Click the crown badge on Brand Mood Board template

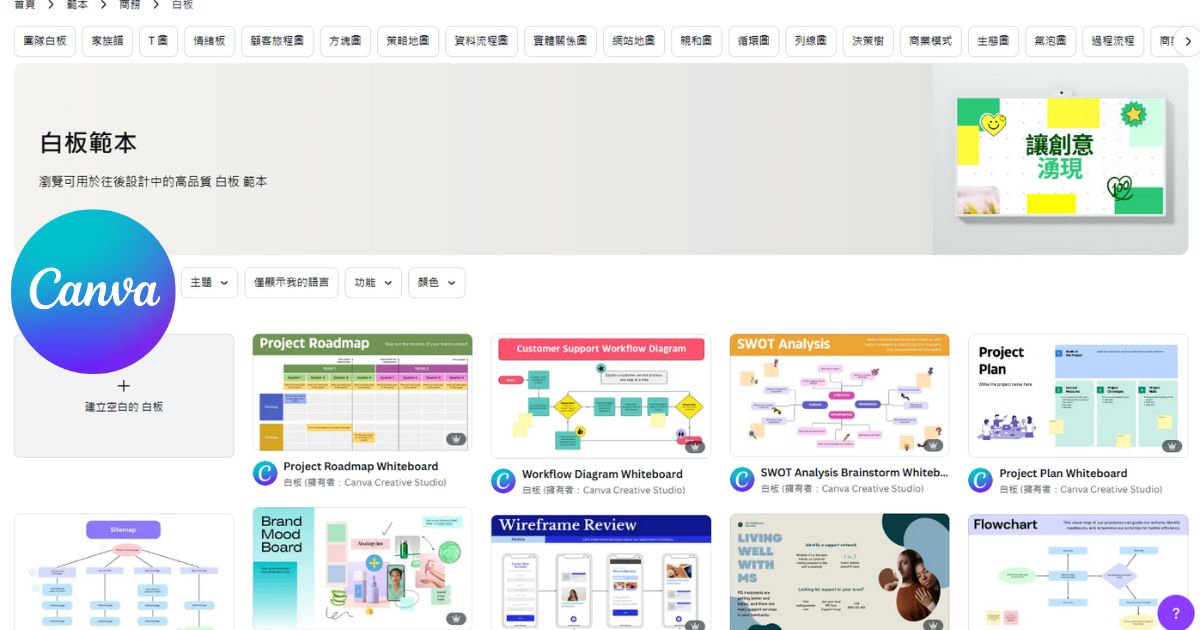(x=456, y=618)
